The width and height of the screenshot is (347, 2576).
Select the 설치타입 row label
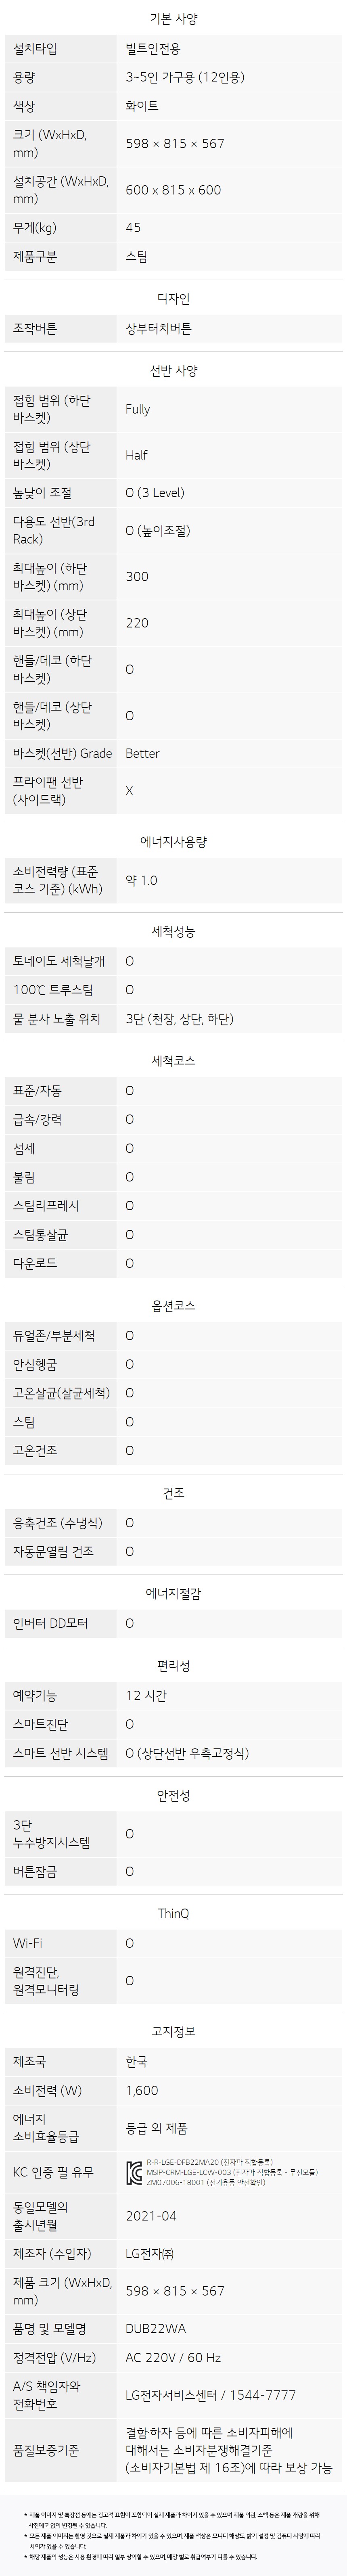(x=35, y=48)
